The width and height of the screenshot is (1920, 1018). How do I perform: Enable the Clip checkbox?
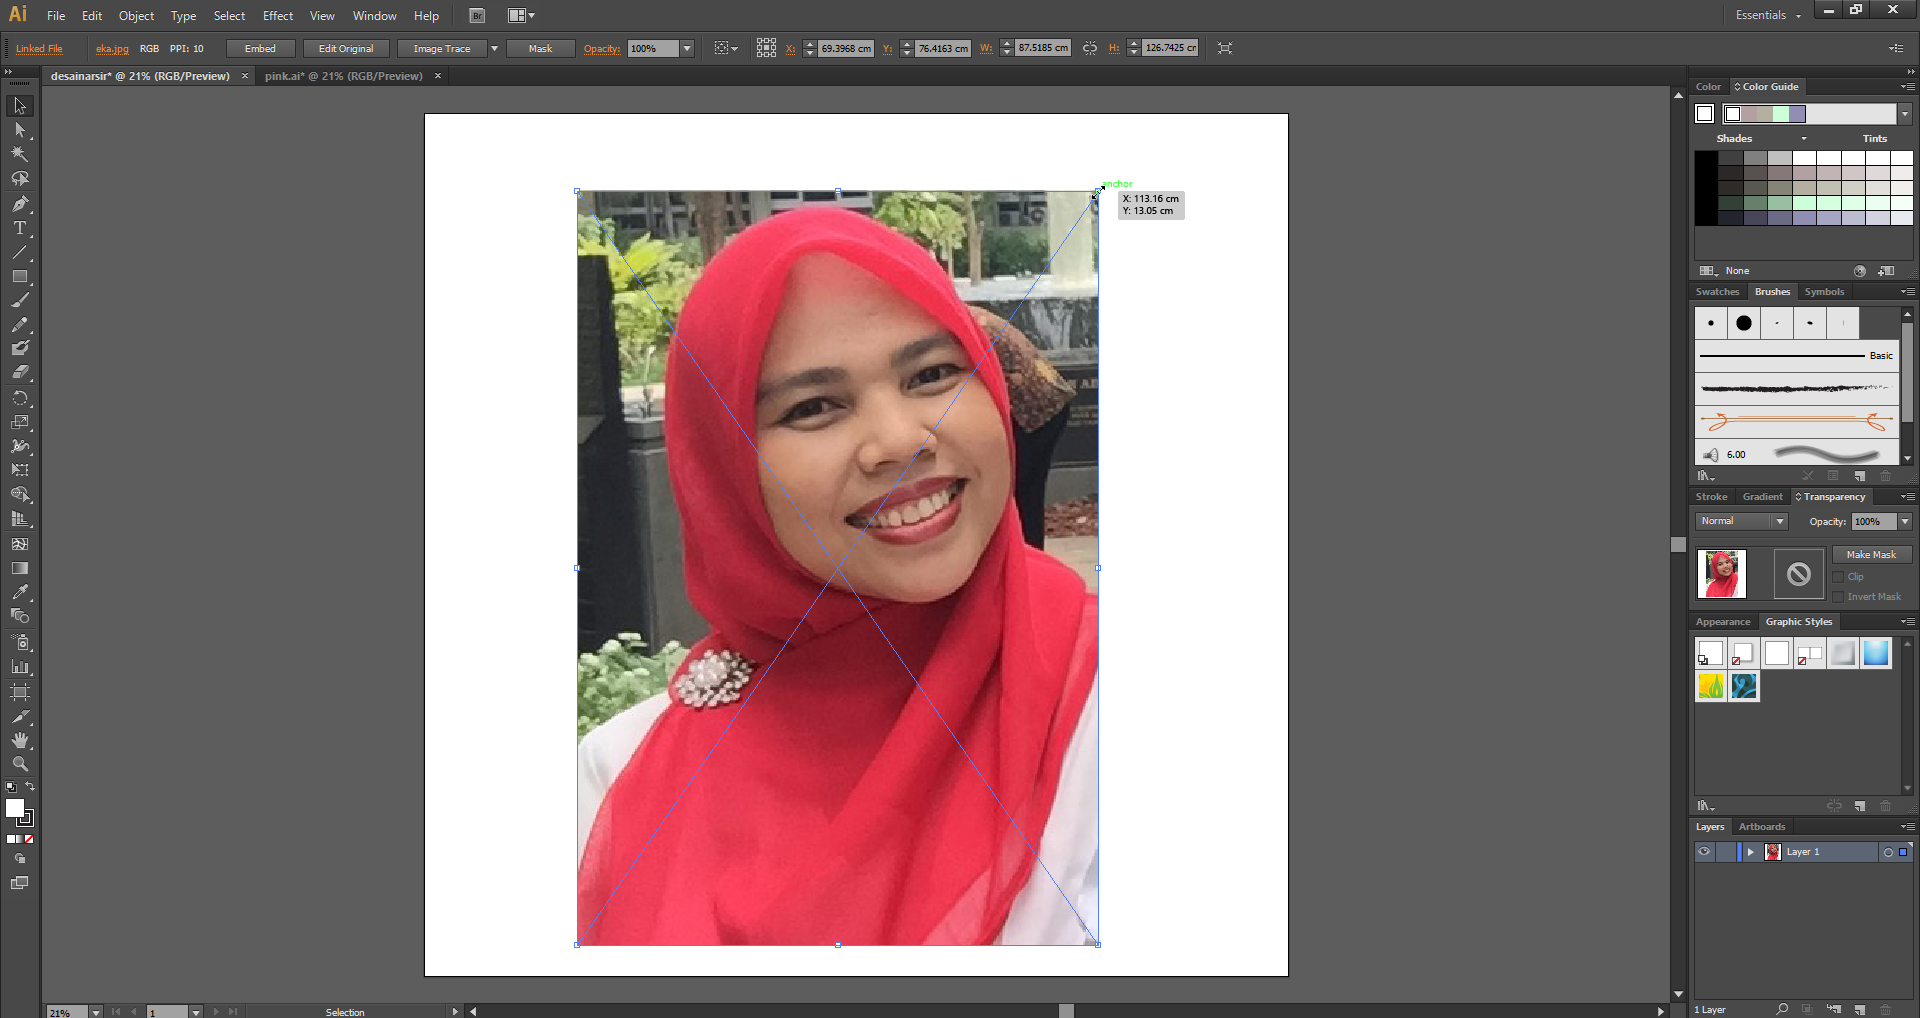point(1838,577)
